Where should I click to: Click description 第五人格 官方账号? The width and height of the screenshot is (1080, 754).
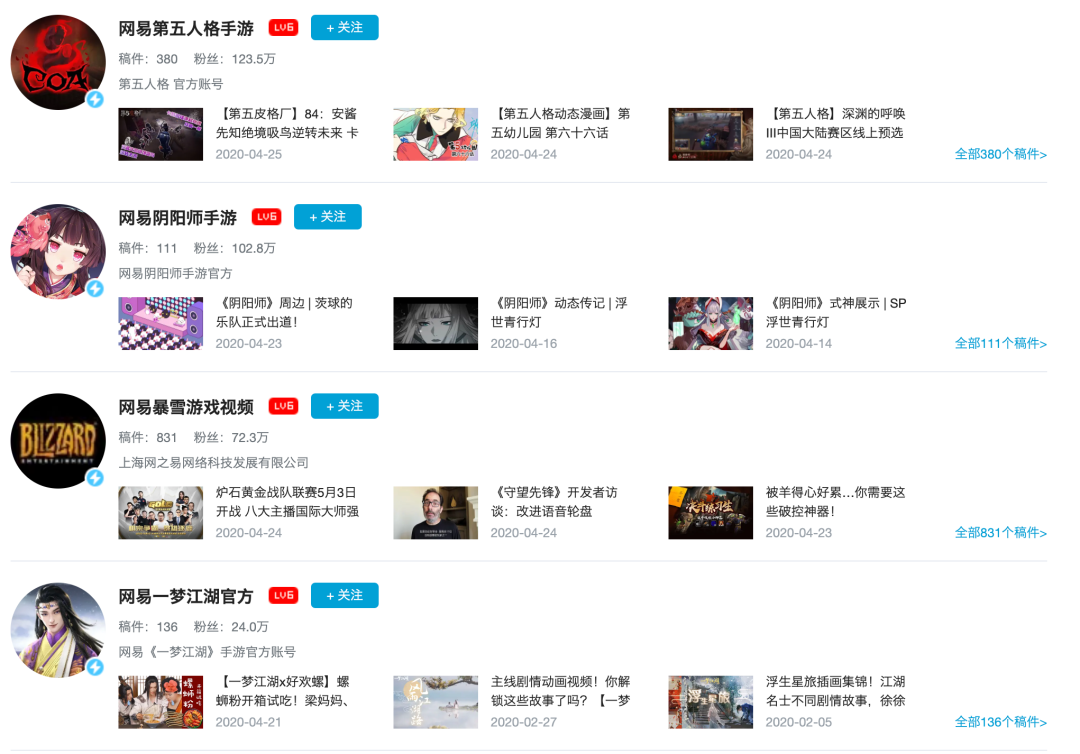pos(171,84)
